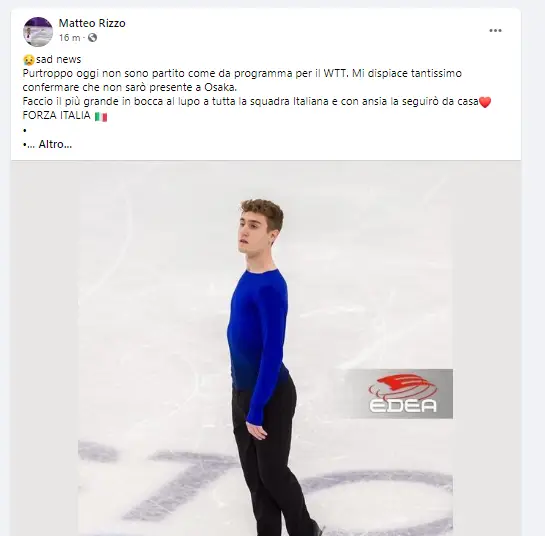
Task: Open the three-dot post options menu
Action: [x=495, y=31]
